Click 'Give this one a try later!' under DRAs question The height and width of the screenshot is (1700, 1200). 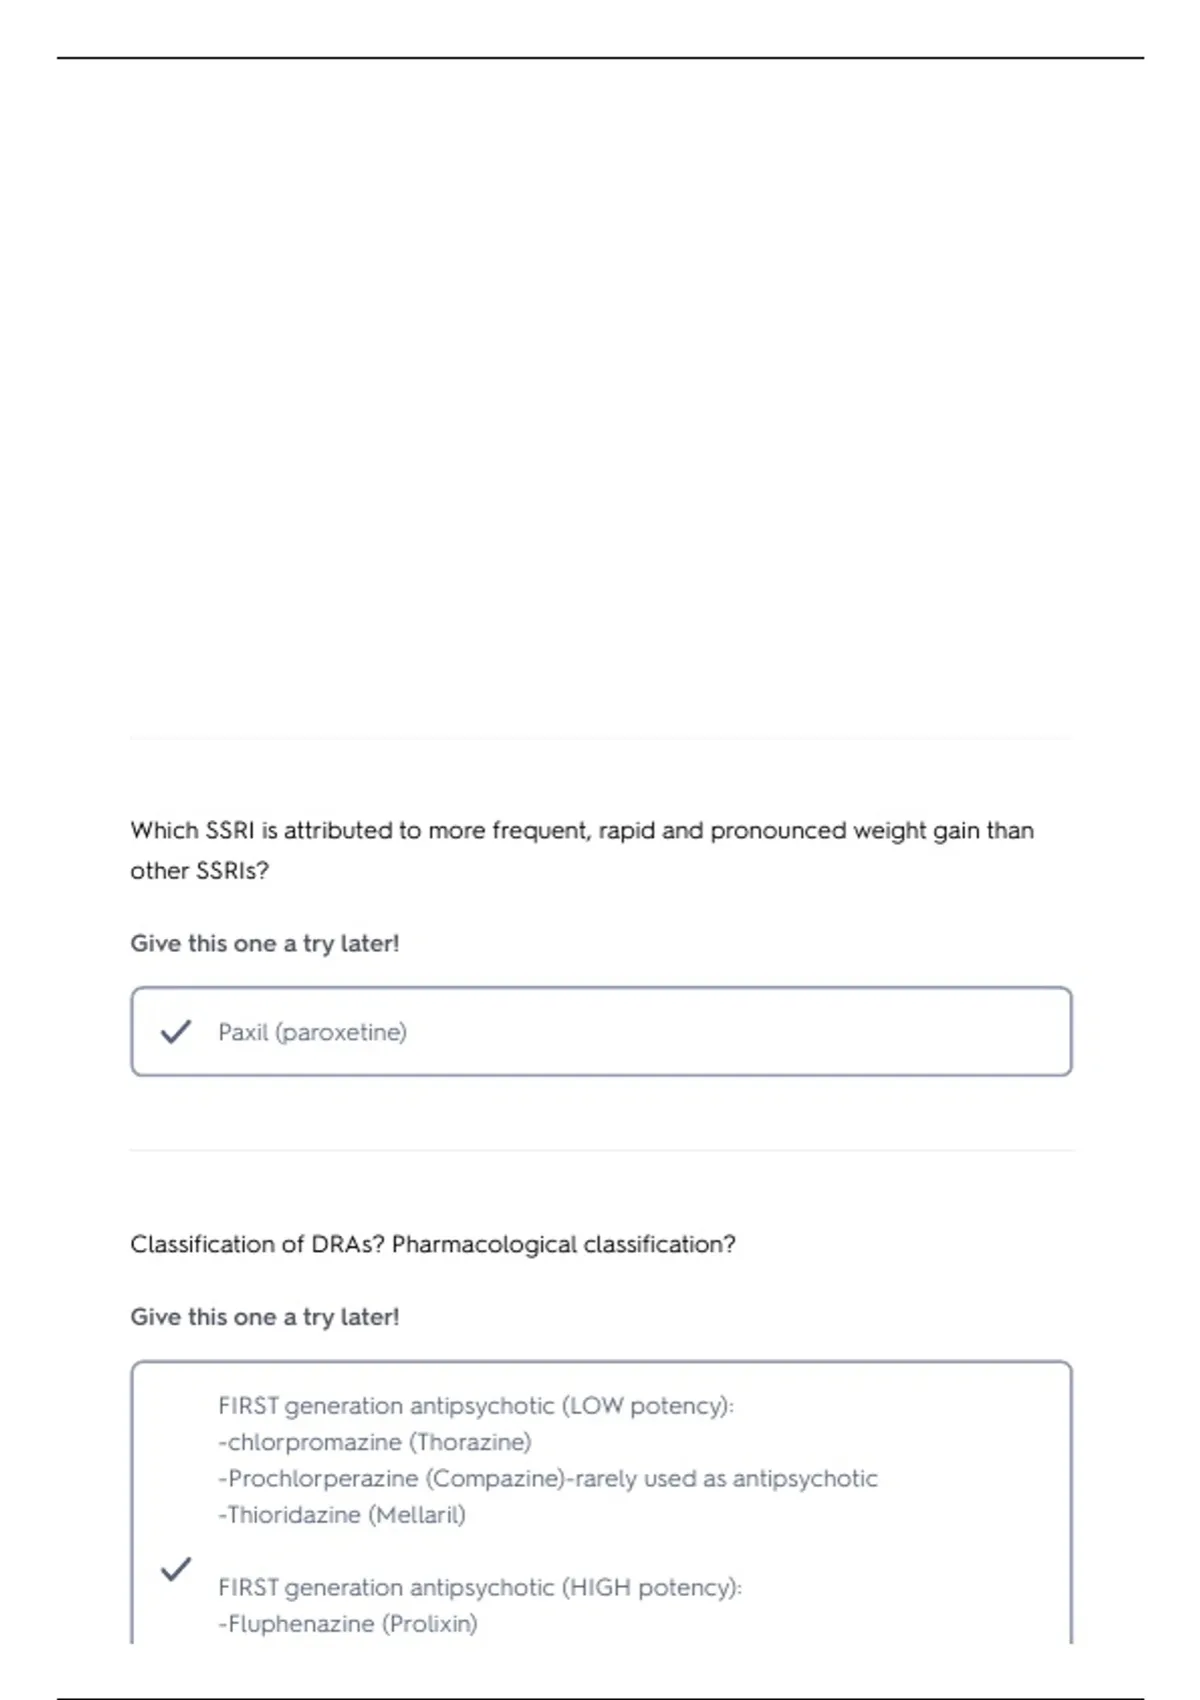[x=265, y=1317]
